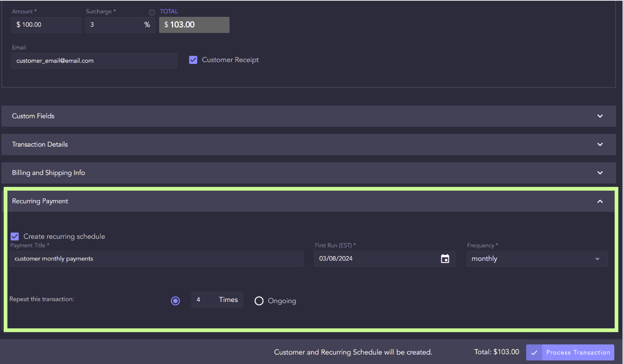Change the repeat count Times field
The image size is (623, 364).
[x=217, y=300]
